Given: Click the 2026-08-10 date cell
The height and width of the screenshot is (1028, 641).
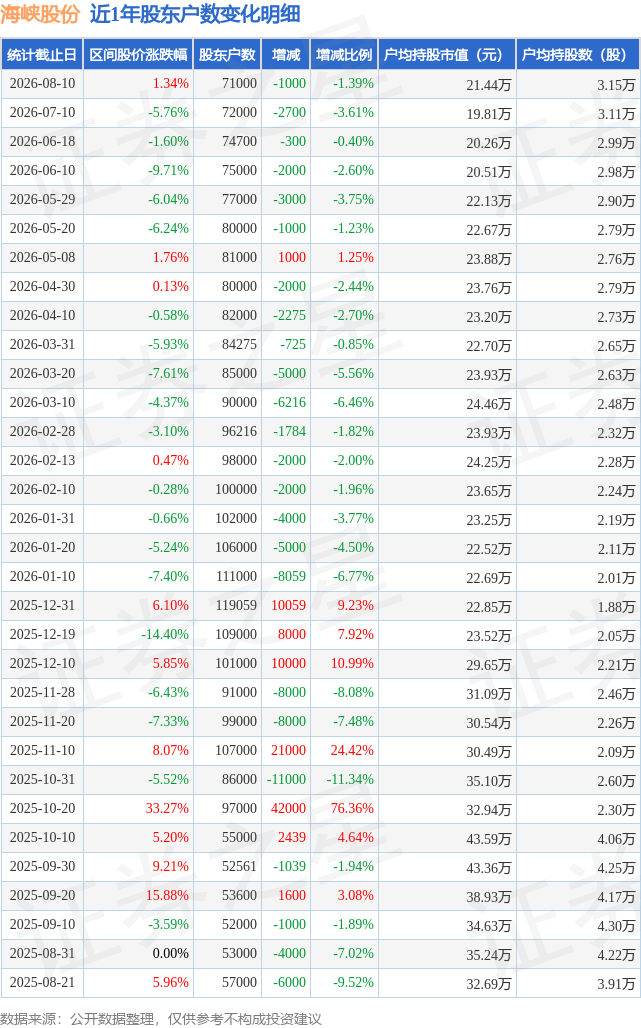Looking at the screenshot, I should coord(43,83).
